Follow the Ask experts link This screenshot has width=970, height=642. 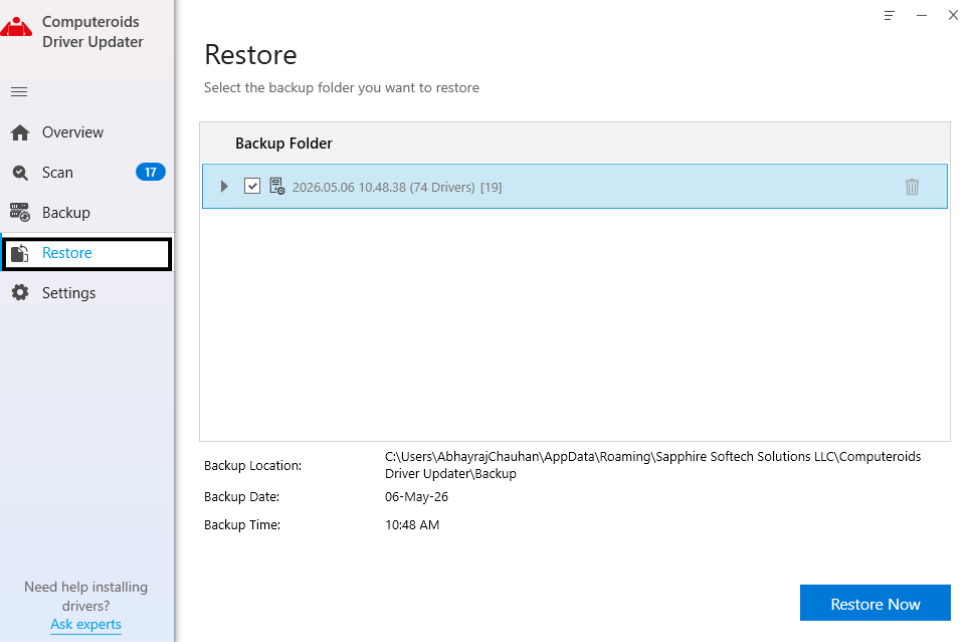[86, 624]
